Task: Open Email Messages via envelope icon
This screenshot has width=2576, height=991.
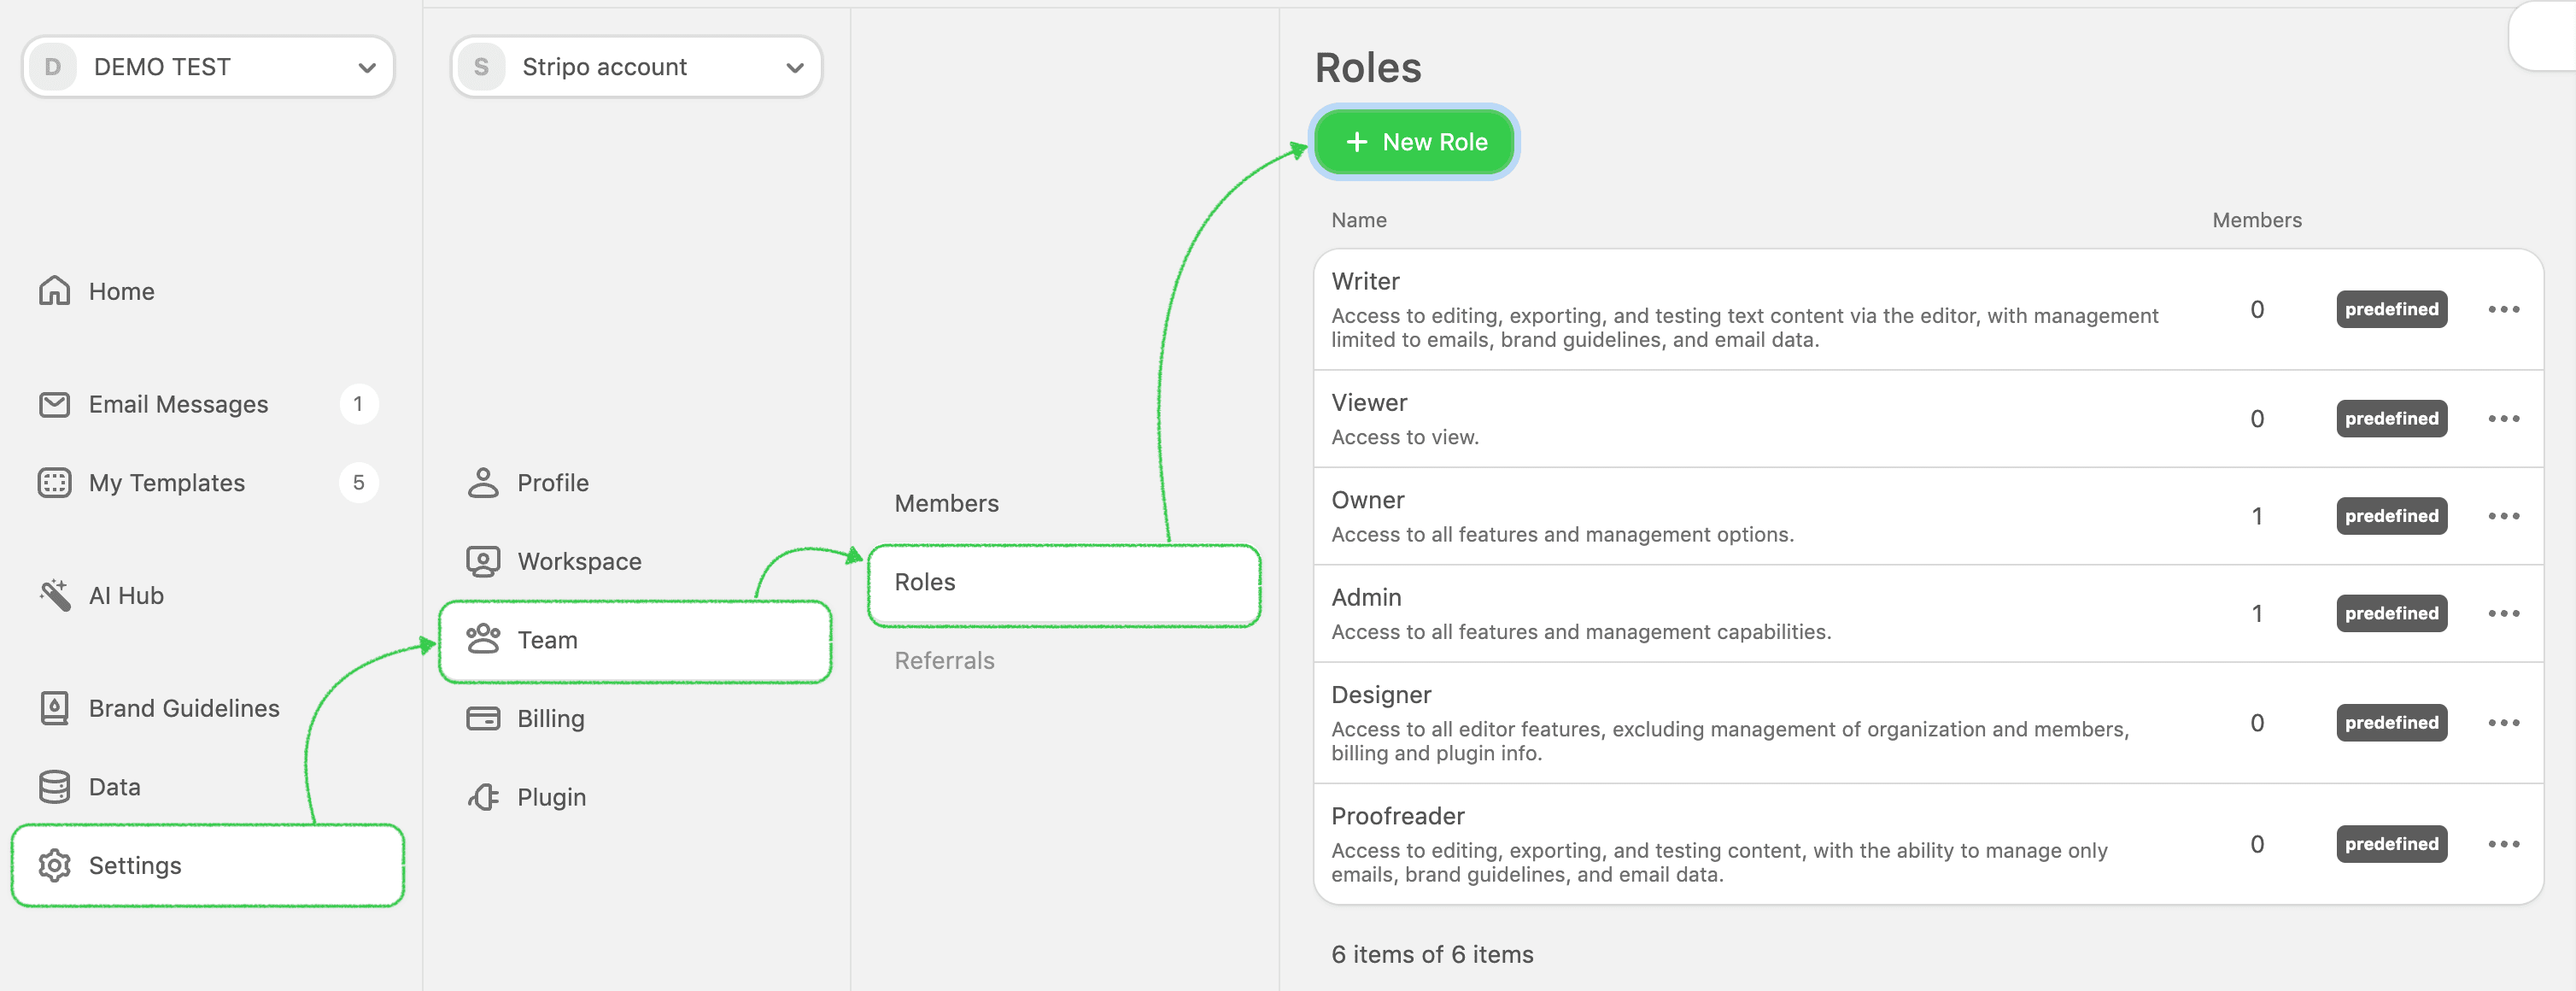Action: (55, 404)
